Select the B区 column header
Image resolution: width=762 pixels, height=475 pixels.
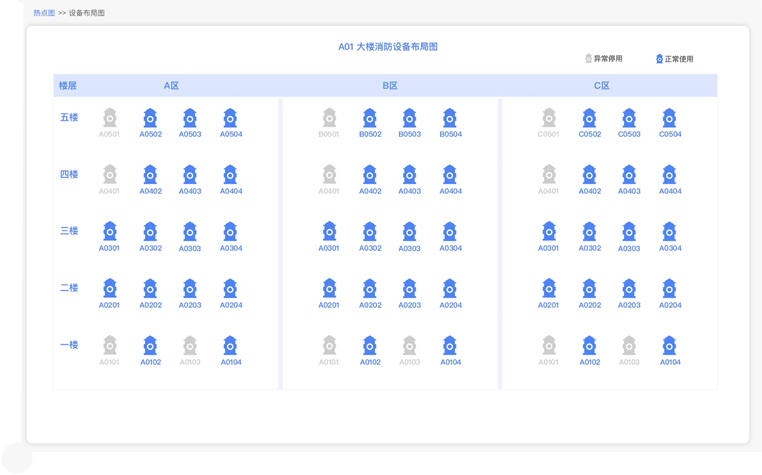(x=390, y=86)
